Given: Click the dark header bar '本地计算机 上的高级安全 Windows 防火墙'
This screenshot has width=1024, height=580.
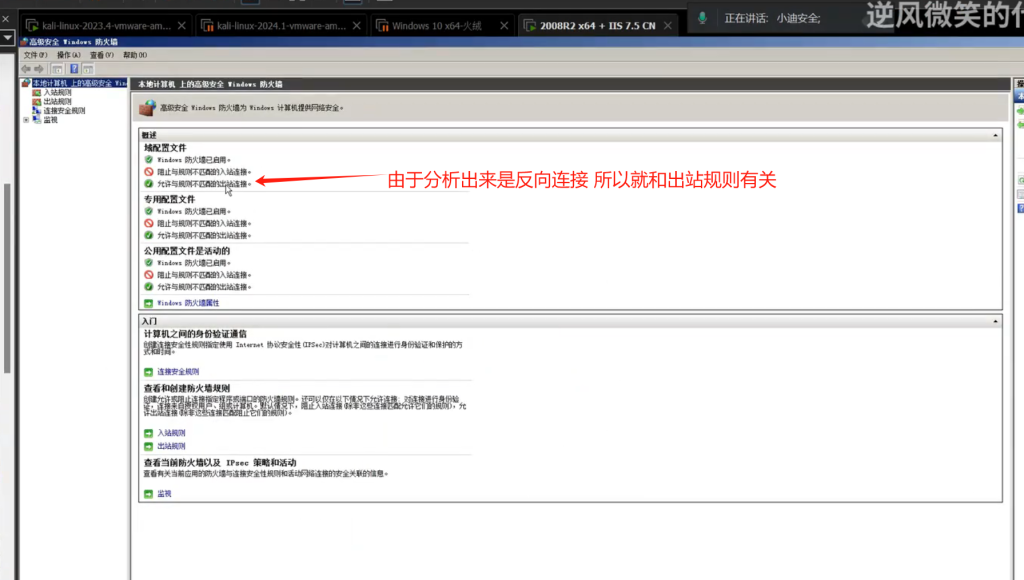Looking at the screenshot, I should [x=570, y=84].
